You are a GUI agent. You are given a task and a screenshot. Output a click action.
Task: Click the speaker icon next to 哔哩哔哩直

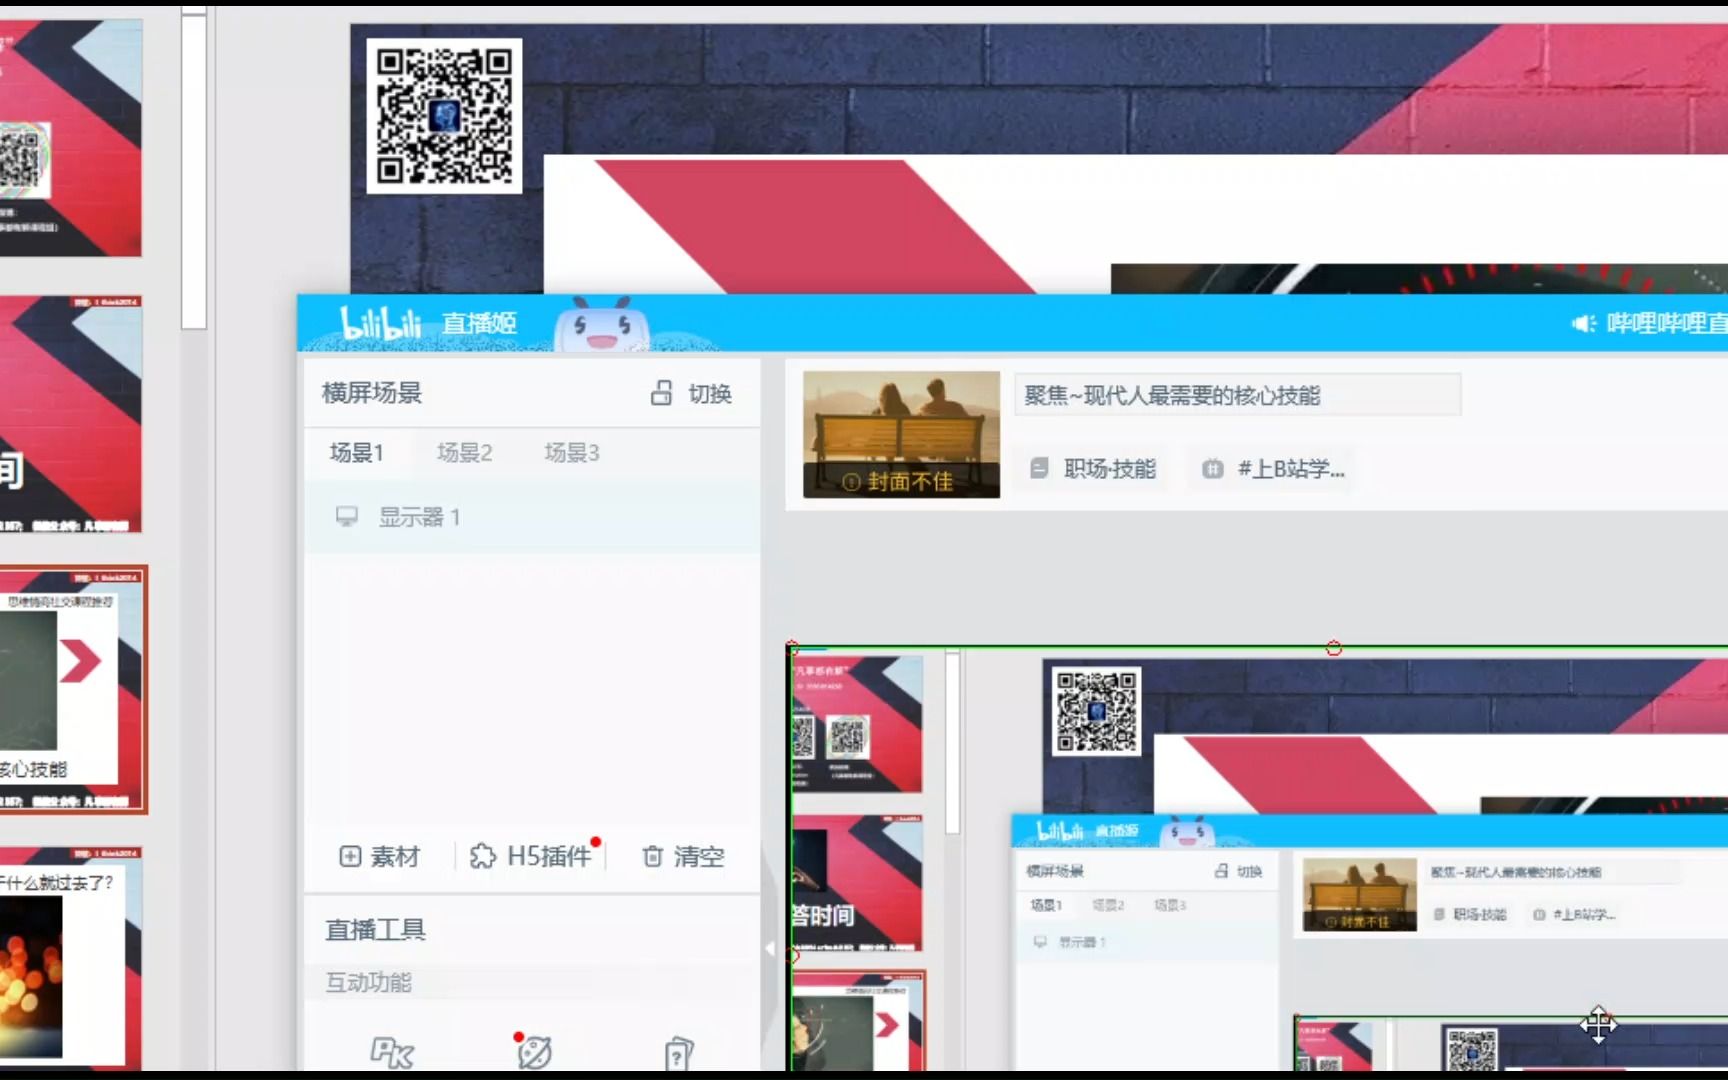[x=1584, y=323]
